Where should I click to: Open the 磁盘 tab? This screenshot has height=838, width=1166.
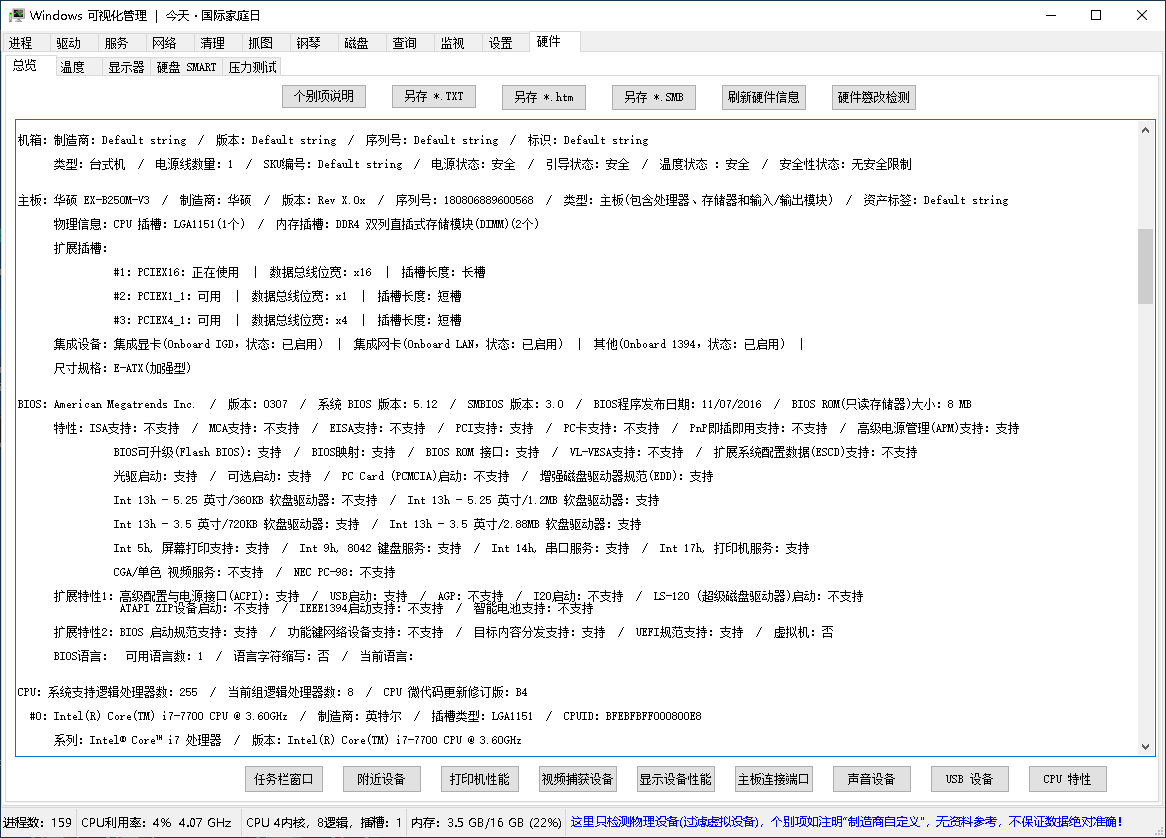point(356,43)
